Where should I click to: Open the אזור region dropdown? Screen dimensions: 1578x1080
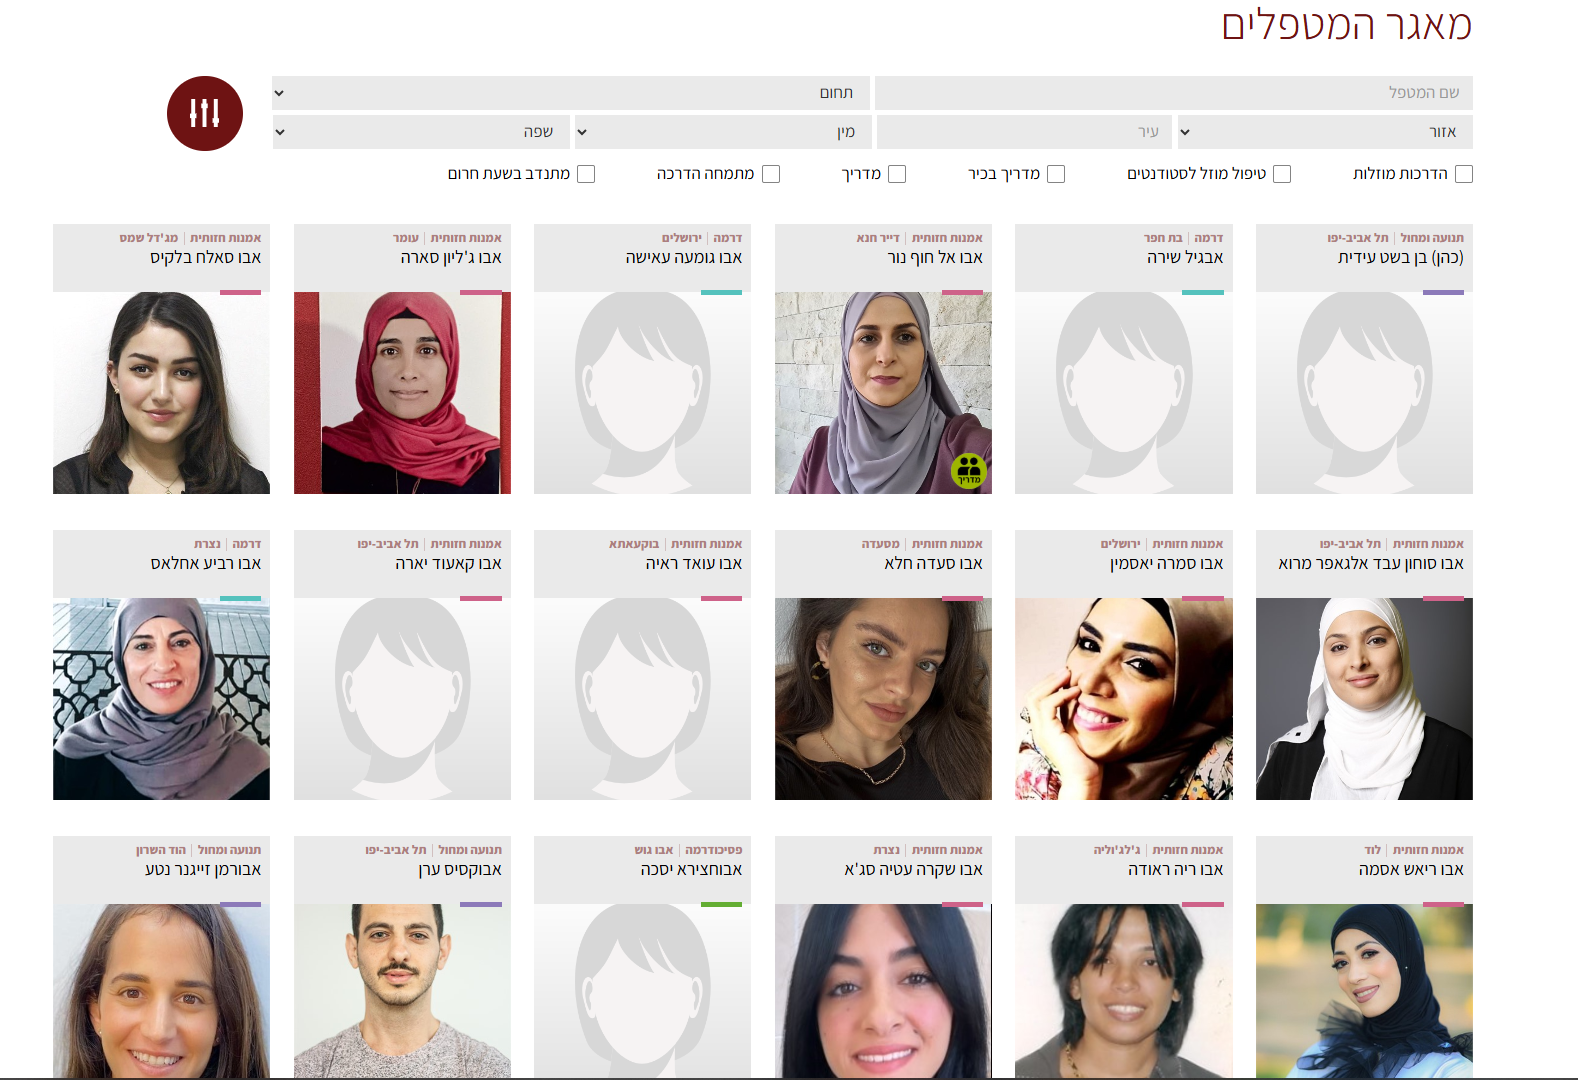(1324, 132)
